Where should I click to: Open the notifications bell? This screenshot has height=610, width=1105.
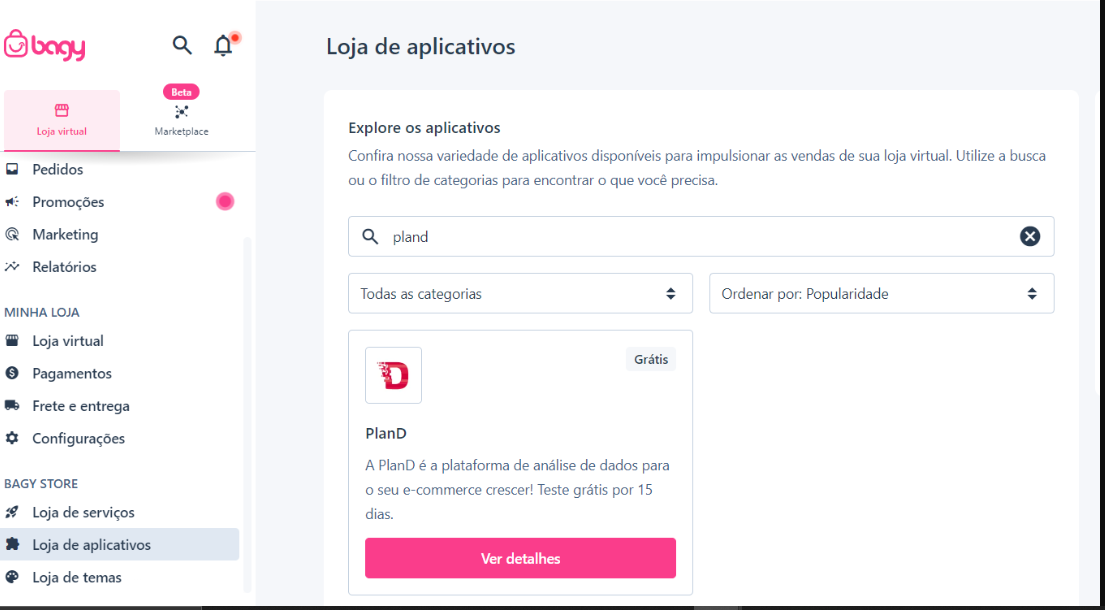(223, 45)
